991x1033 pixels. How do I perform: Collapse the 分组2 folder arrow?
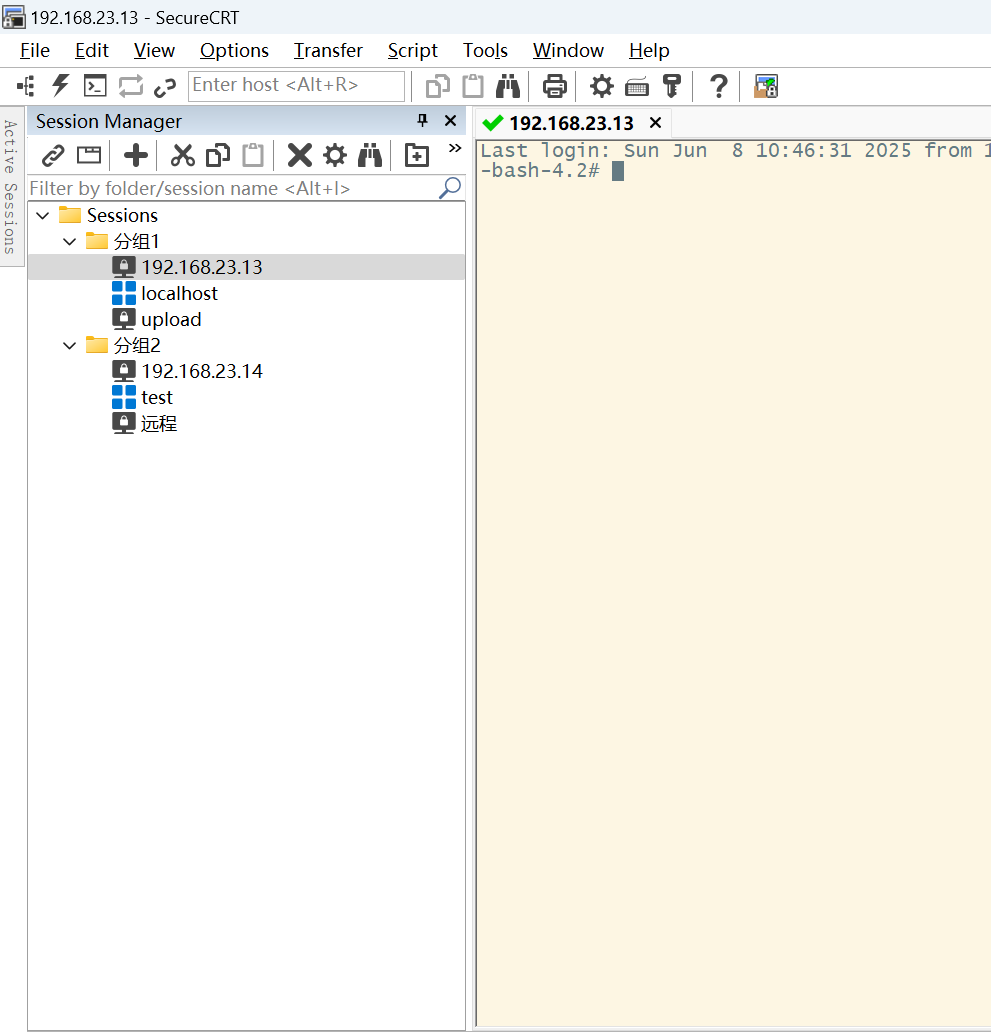pyautogui.click(x=69, y=345)
